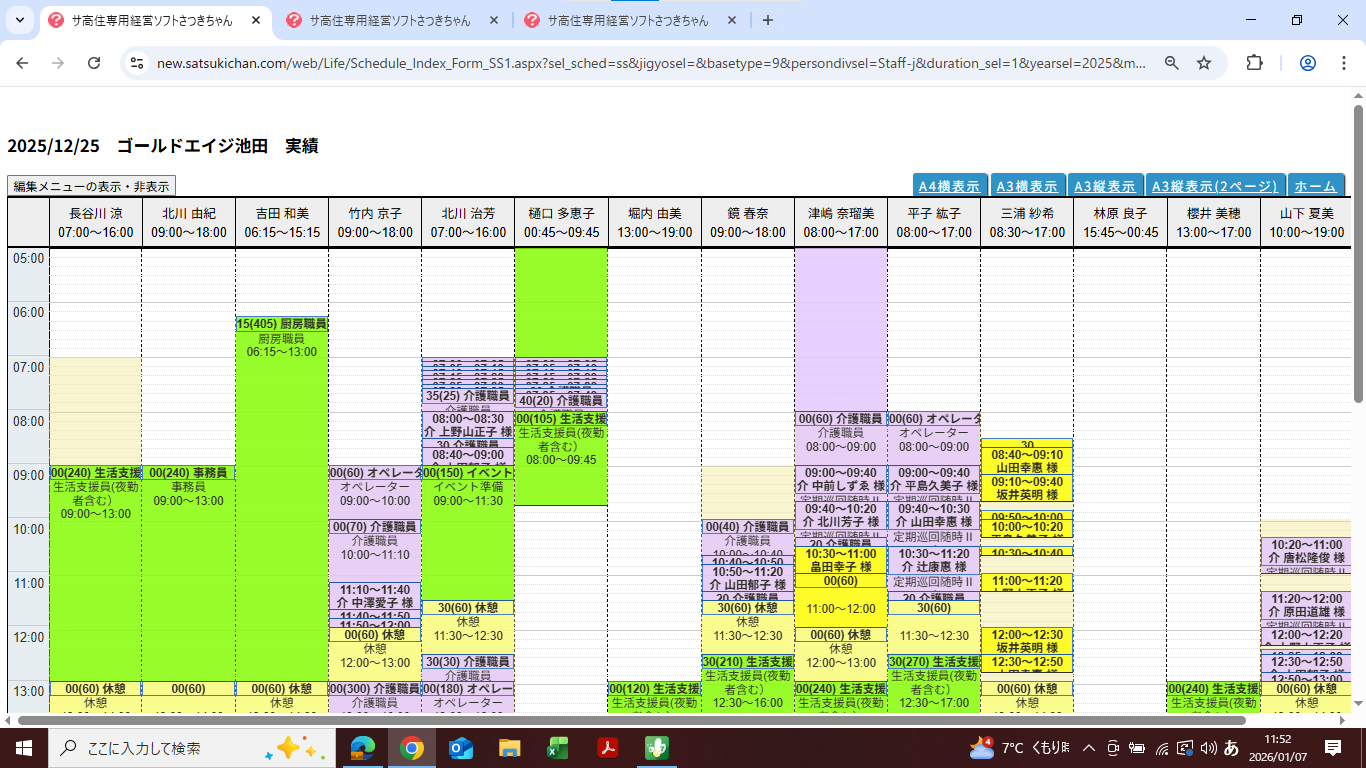Toggle the edit menu show/hide button

tap(91, 186)
